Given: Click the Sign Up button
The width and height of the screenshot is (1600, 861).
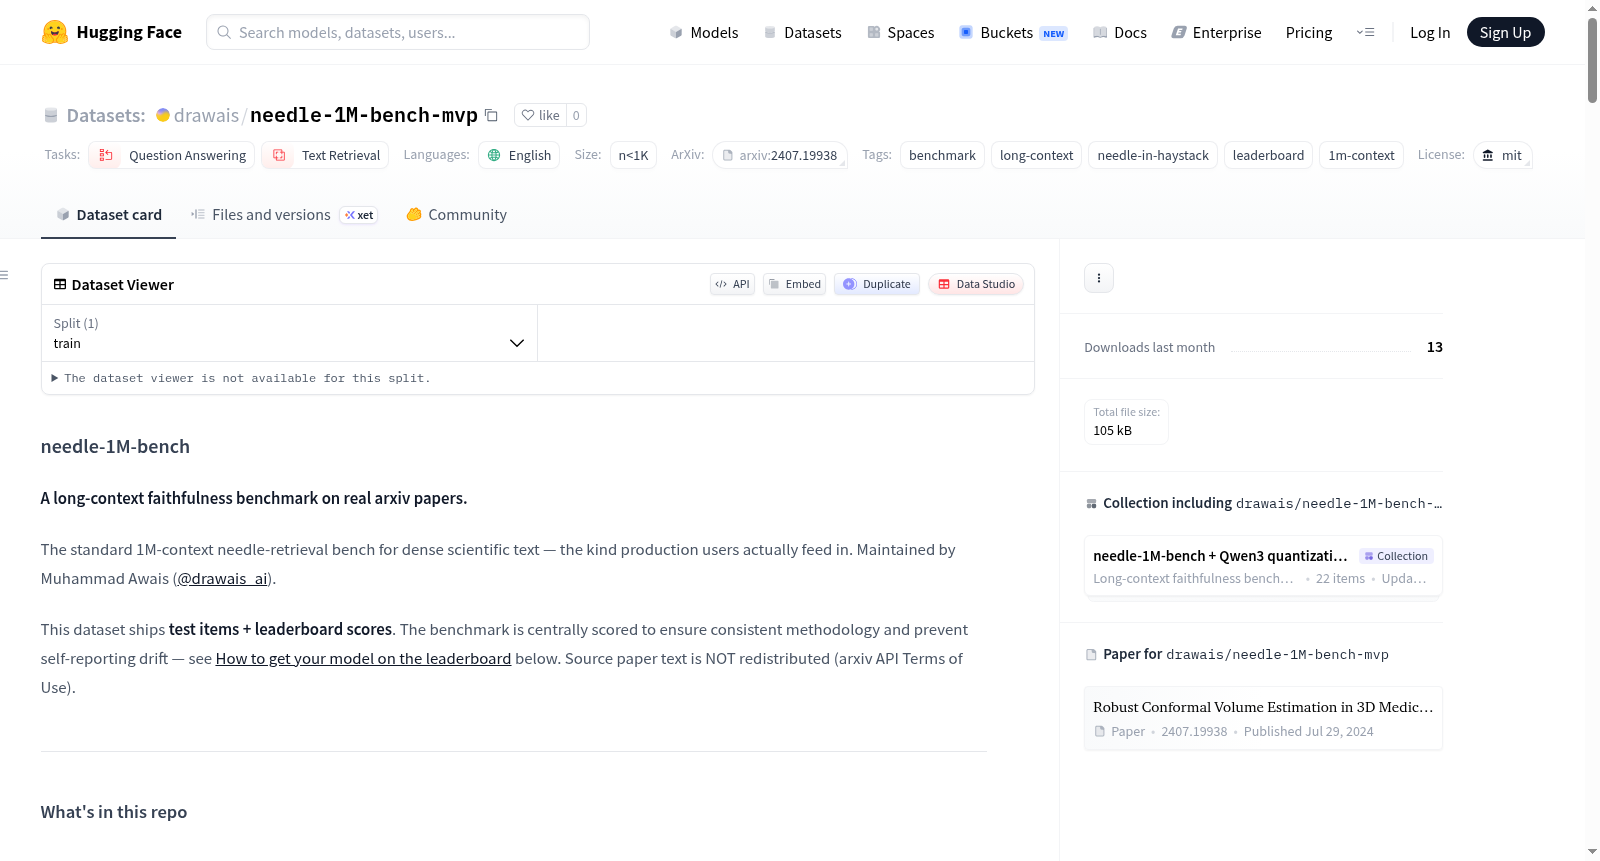Looking at the screenshot, I should [x=1505, y=32].
